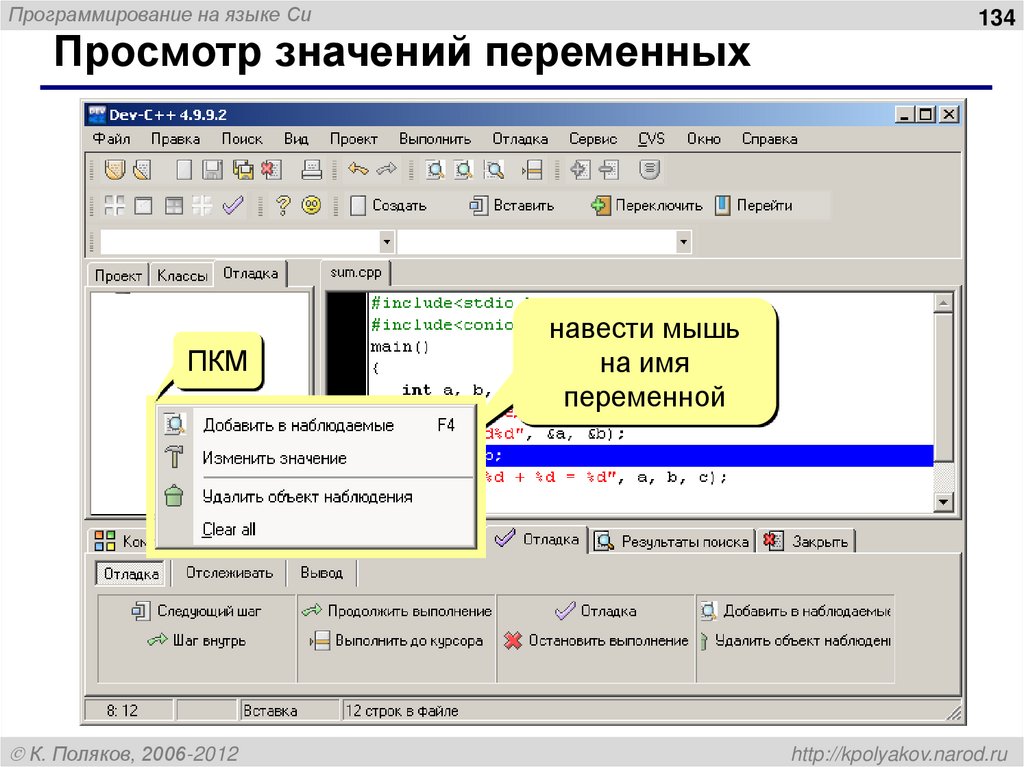Click the Шаг внутрь button
The image size is (1024, 767).
click(x=196, y=641)
